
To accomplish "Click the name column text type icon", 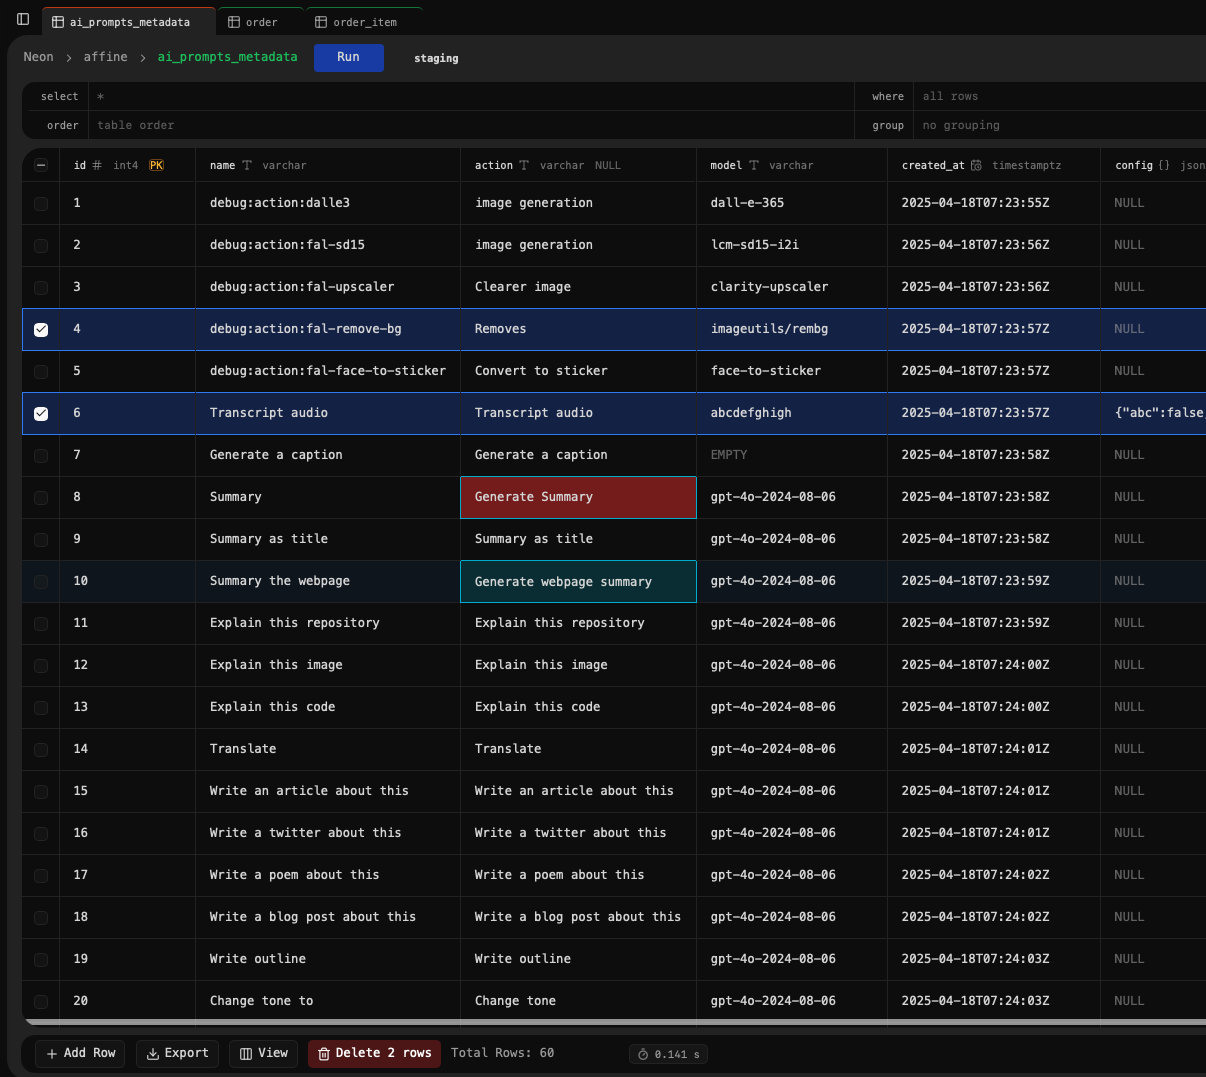I will click(x=247, y=165).
